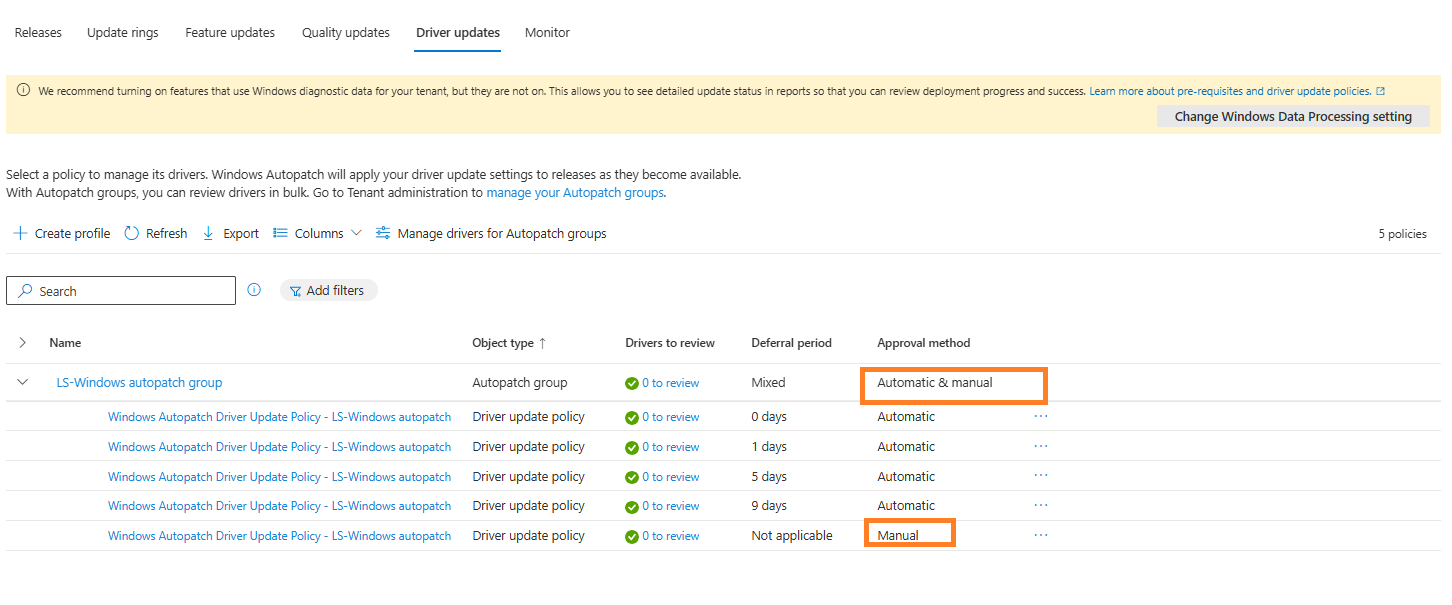Click 0 to review in 9 days row
The width and height of the screenshot is (1452, 605).
(x=670, y=506)
